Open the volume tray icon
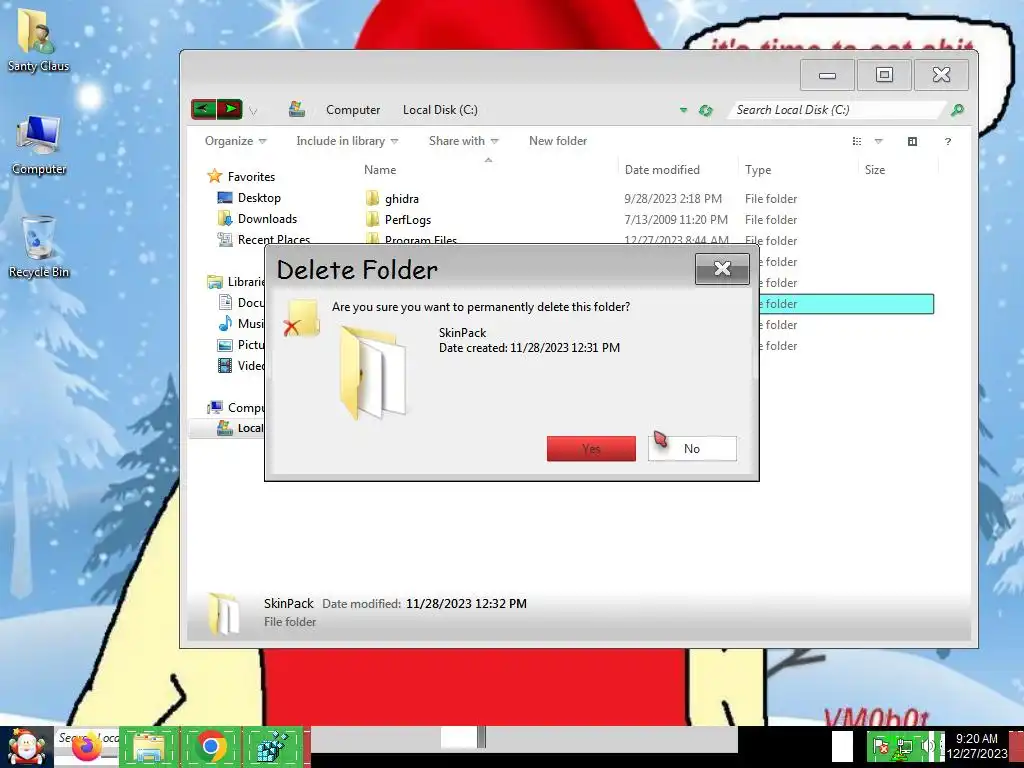Viewport: 1024px width, 768px height. [x=927, y=746]
